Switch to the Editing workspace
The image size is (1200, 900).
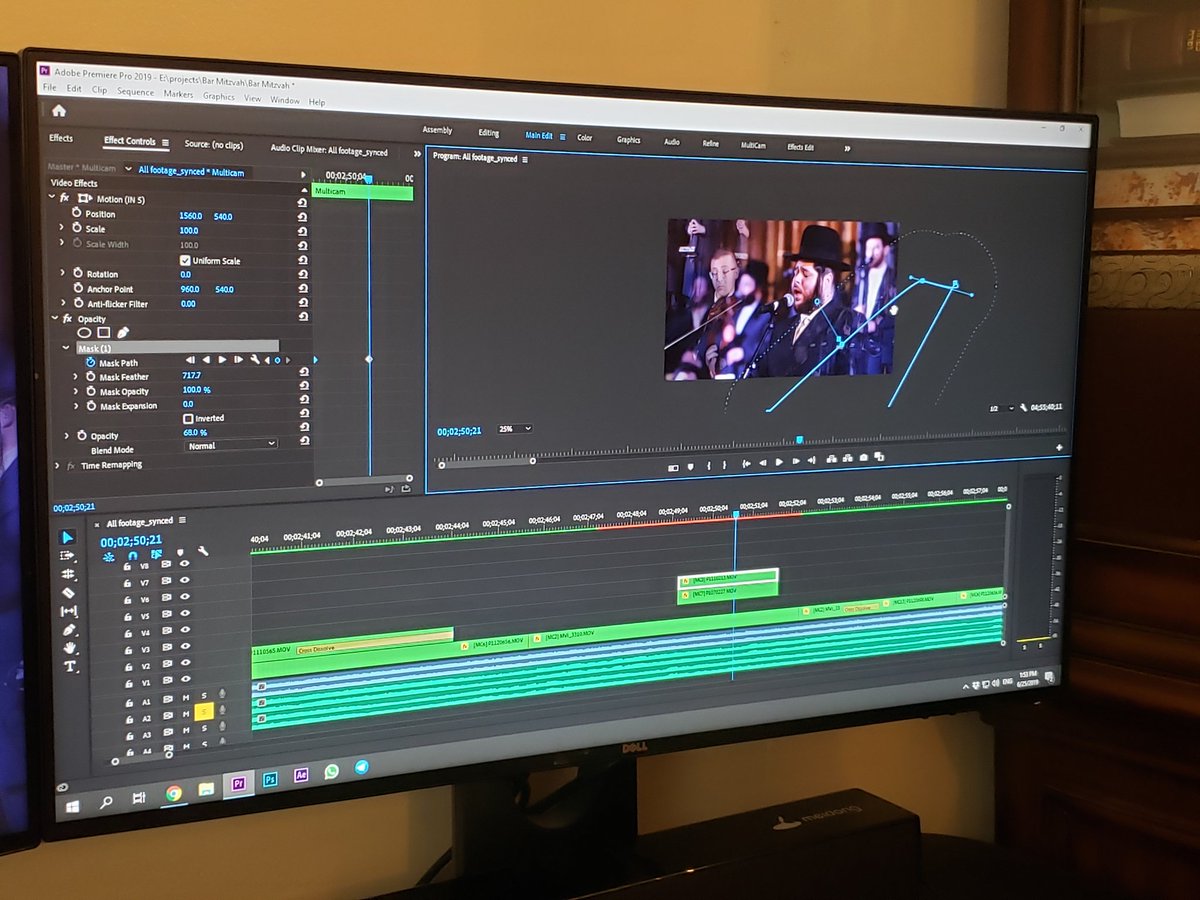tap(488, 133)
